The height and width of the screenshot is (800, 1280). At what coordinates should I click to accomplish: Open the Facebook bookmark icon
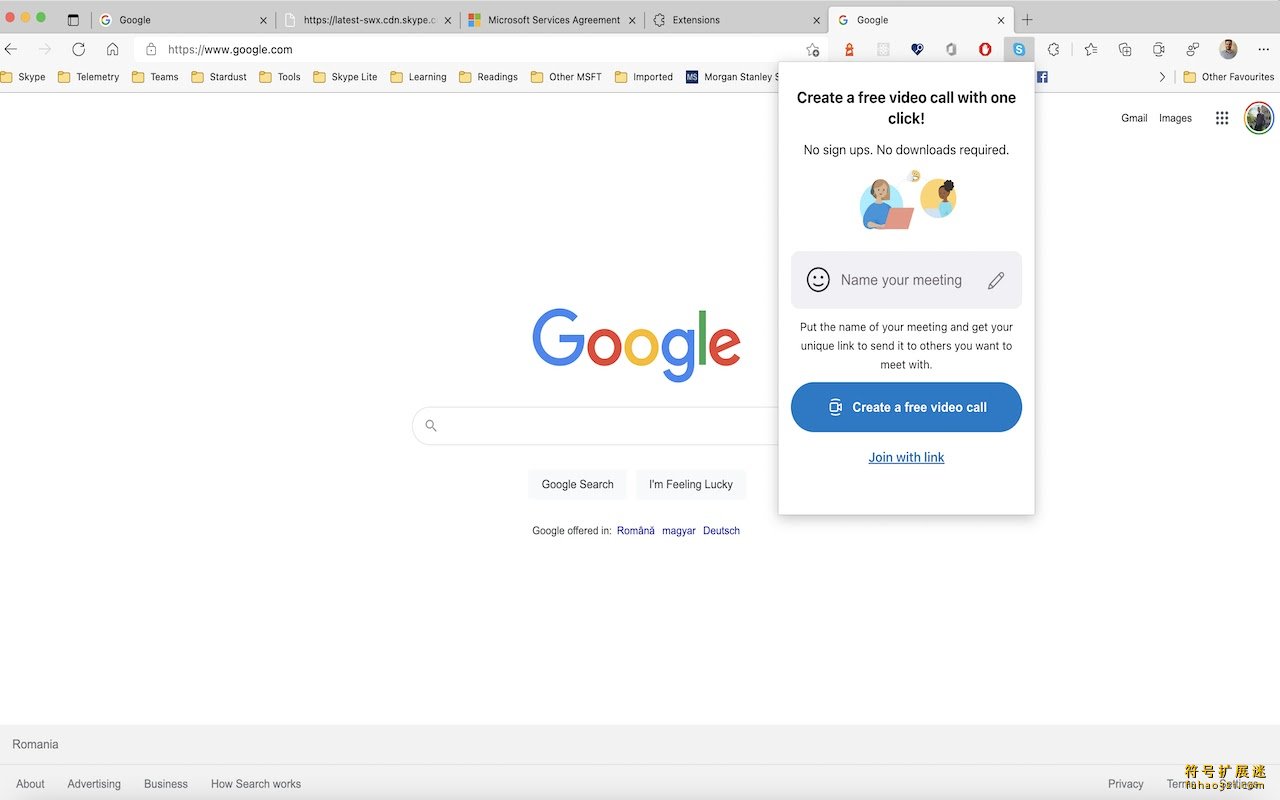coord(1042,77)
